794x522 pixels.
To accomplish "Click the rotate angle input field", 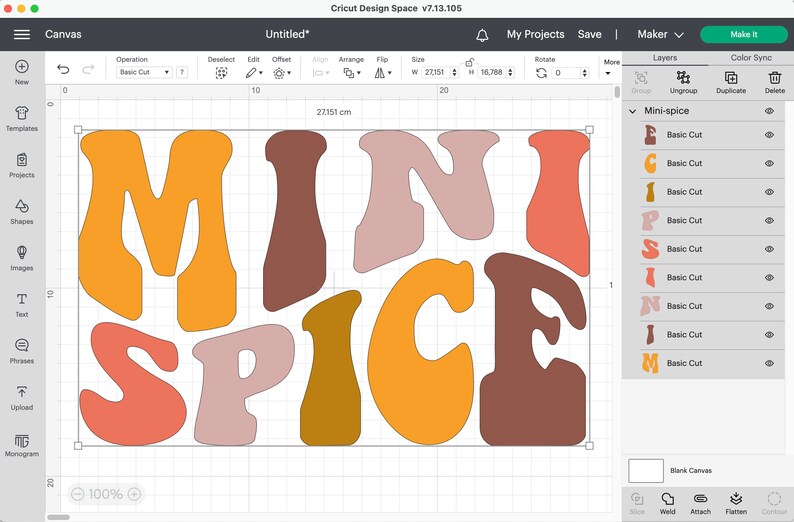I will [x=566, y=73].
